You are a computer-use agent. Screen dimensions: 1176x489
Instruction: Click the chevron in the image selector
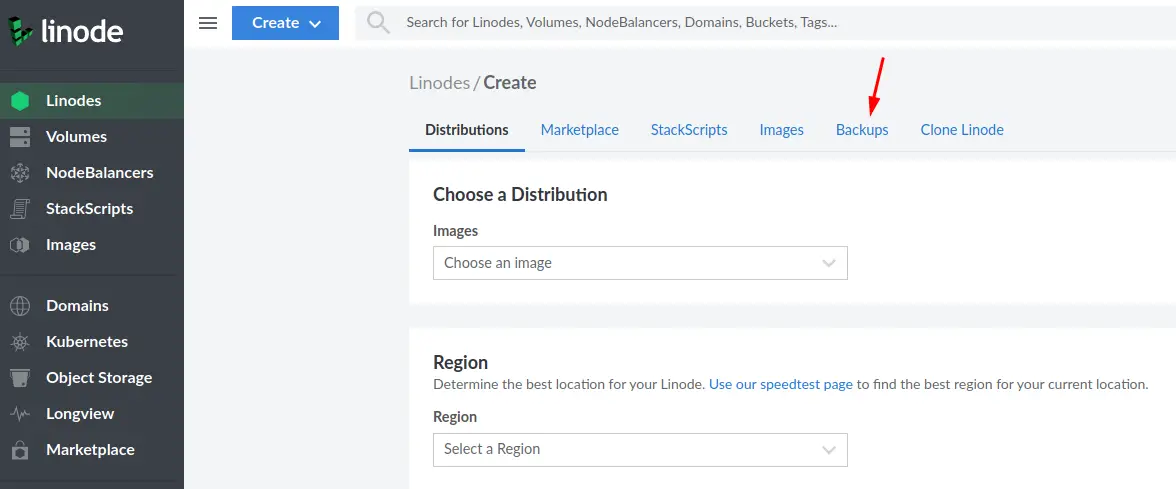point(829,263)
